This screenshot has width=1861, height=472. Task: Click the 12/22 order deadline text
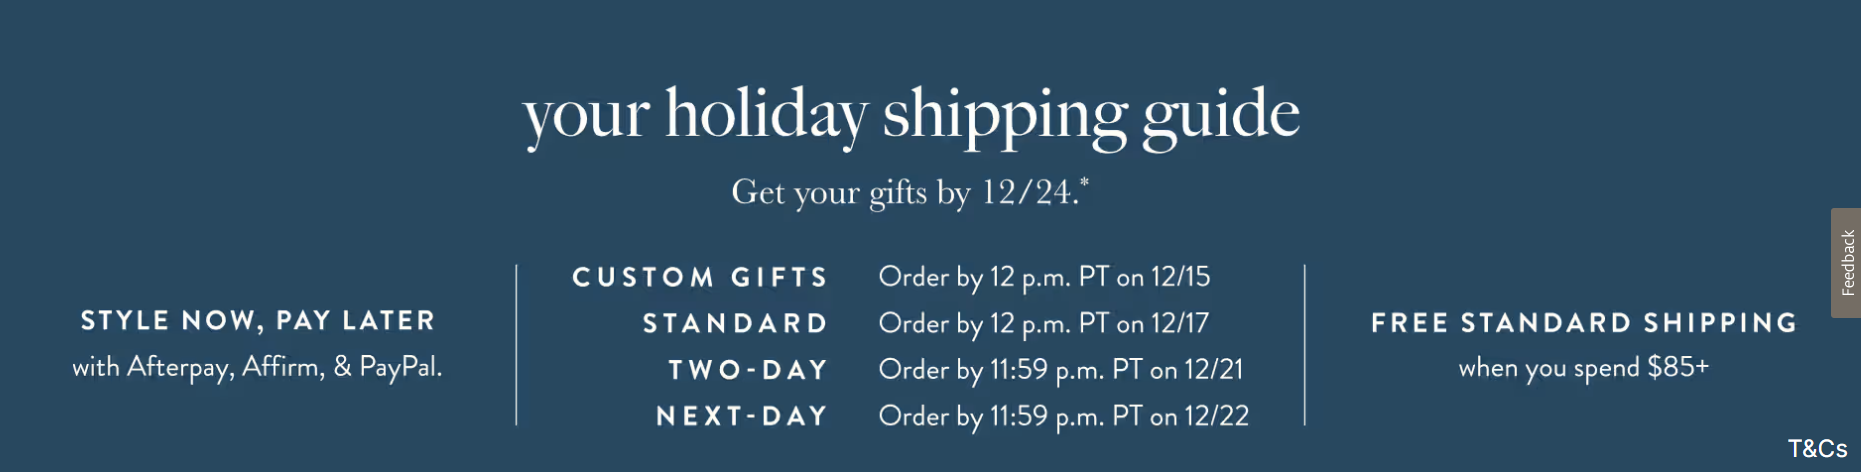(1215, 416)
